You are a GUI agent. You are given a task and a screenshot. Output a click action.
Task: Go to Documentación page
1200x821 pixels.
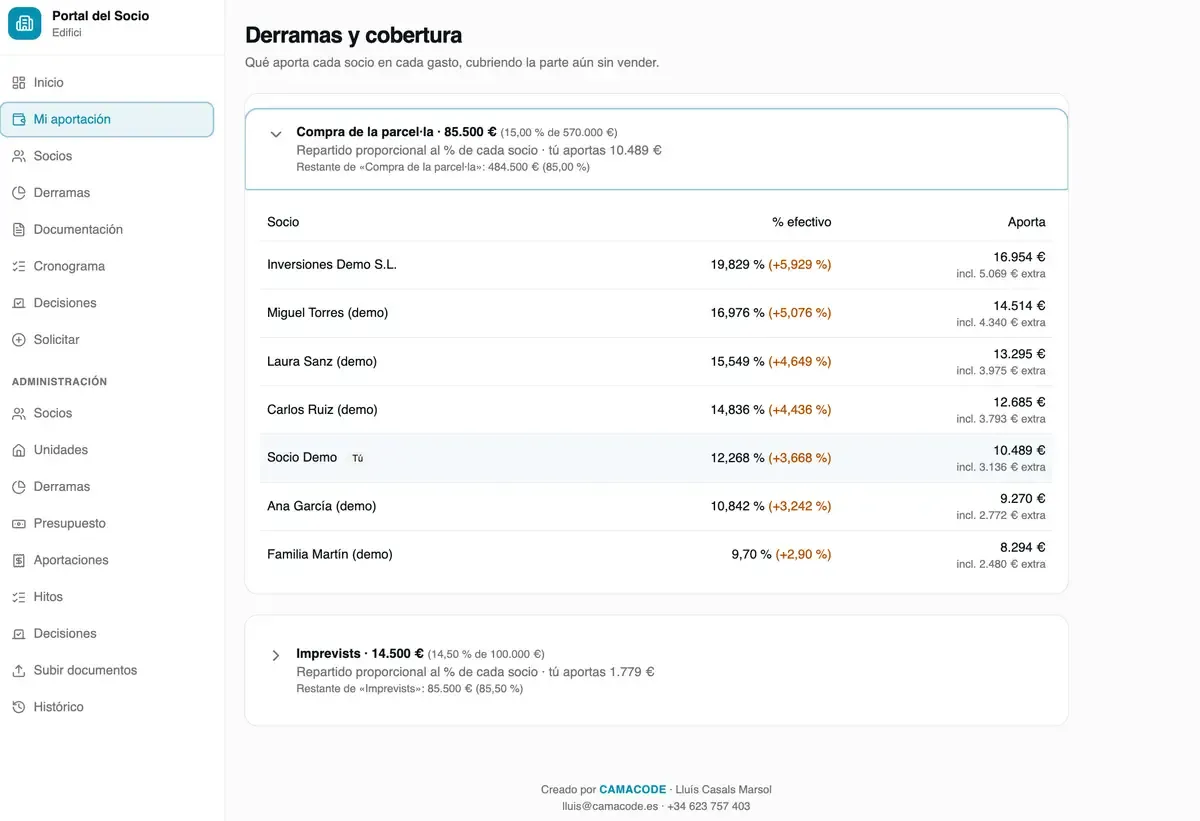pyautogui.click(x=107, y=230)
